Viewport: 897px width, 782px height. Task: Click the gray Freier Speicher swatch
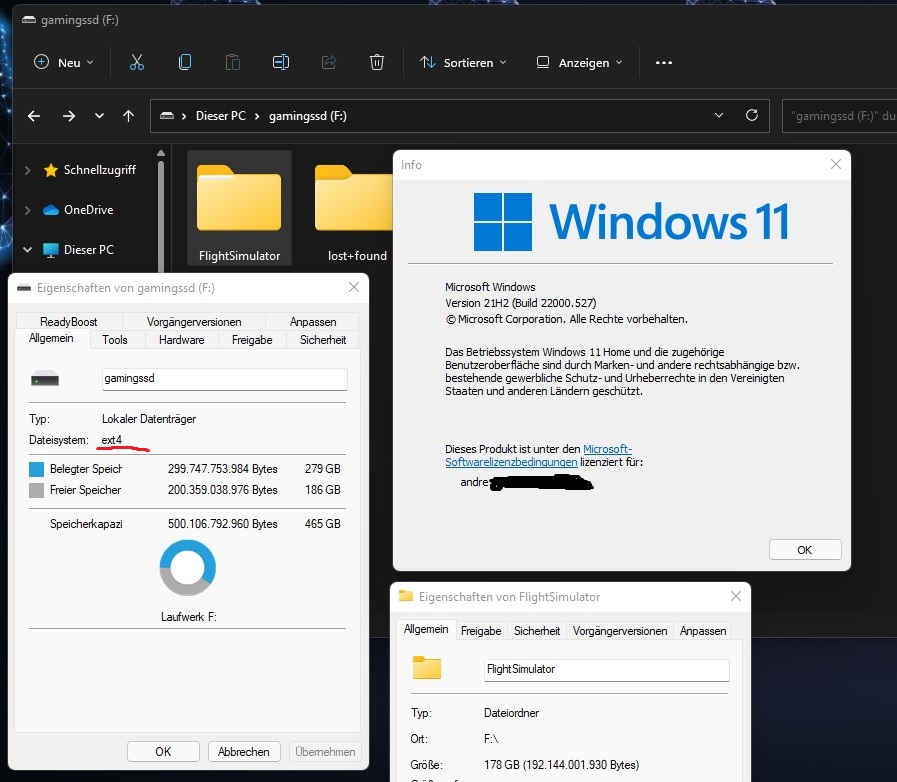click(x=37, y=490)
